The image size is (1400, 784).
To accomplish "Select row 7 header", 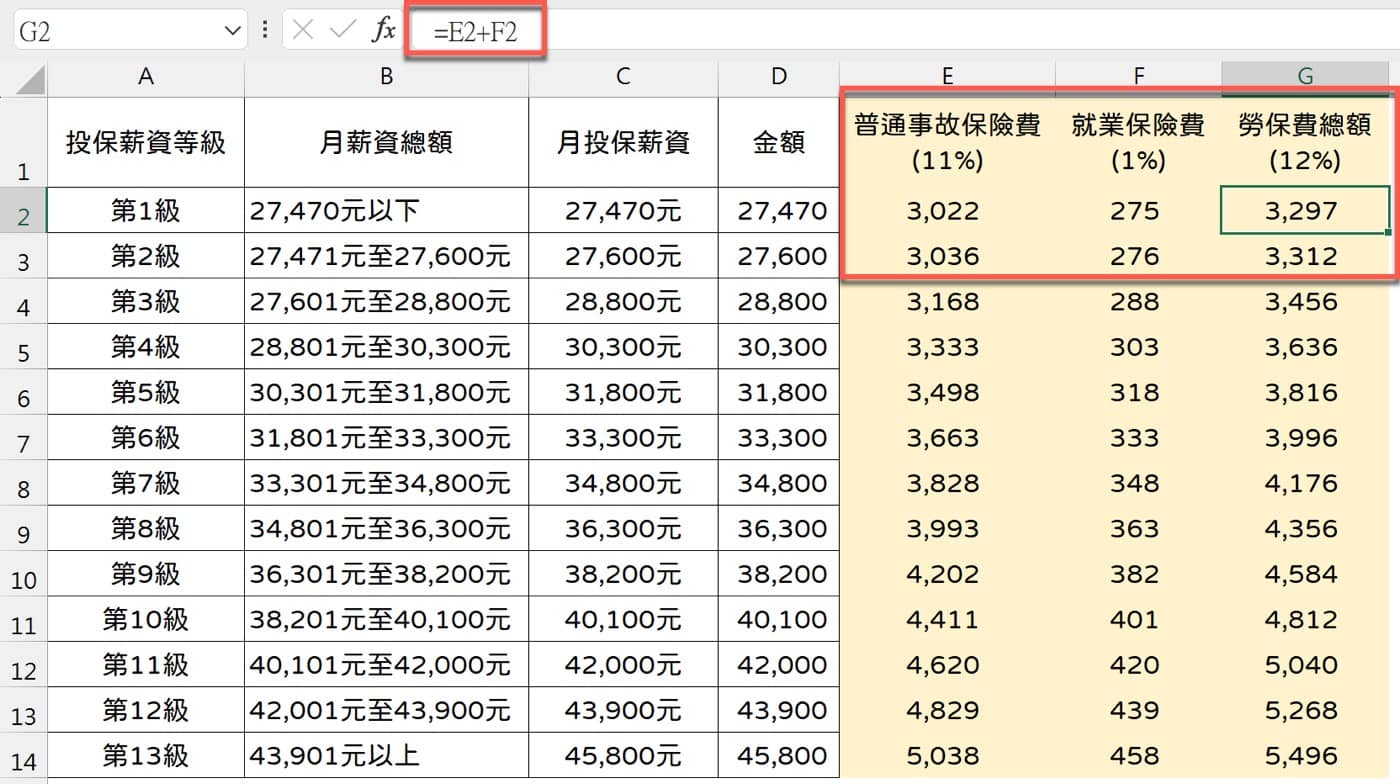I will click(23, 437).
